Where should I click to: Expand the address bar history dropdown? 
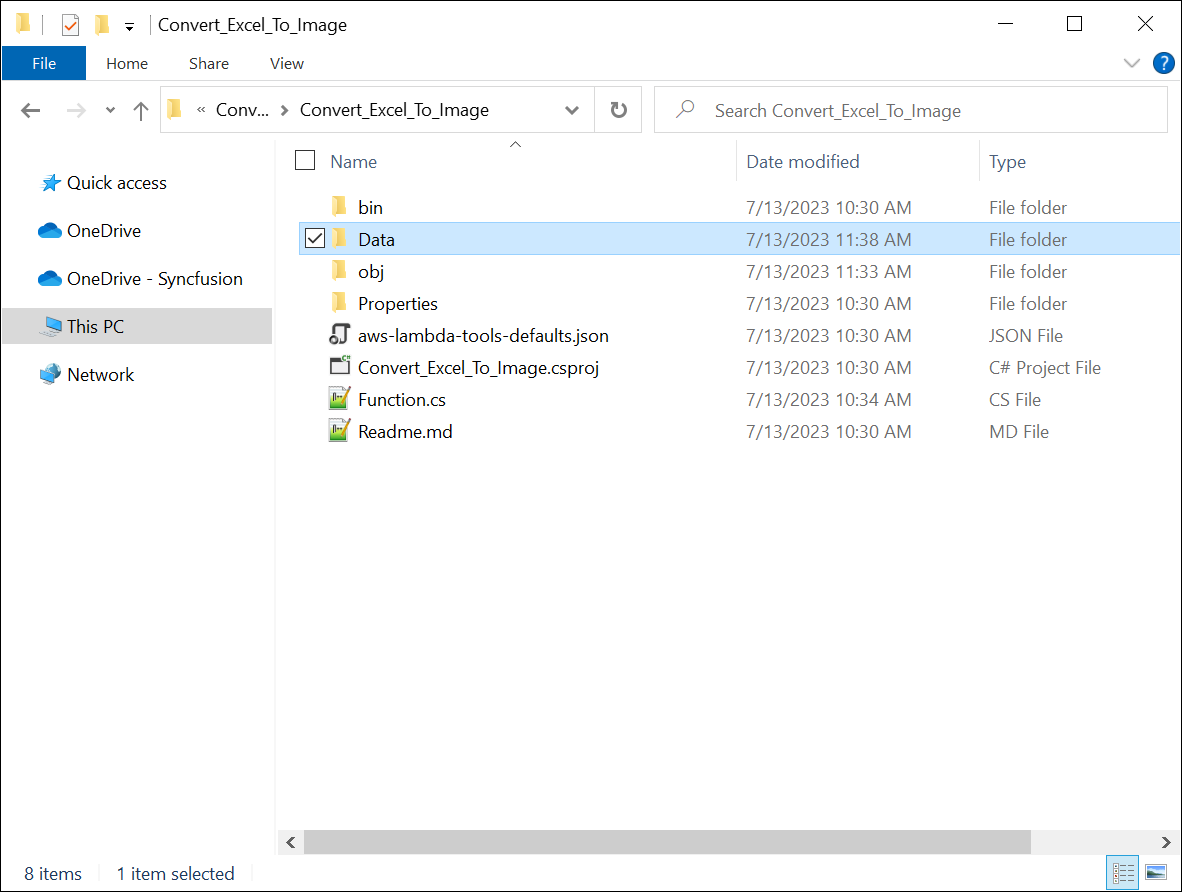[572, 111]
